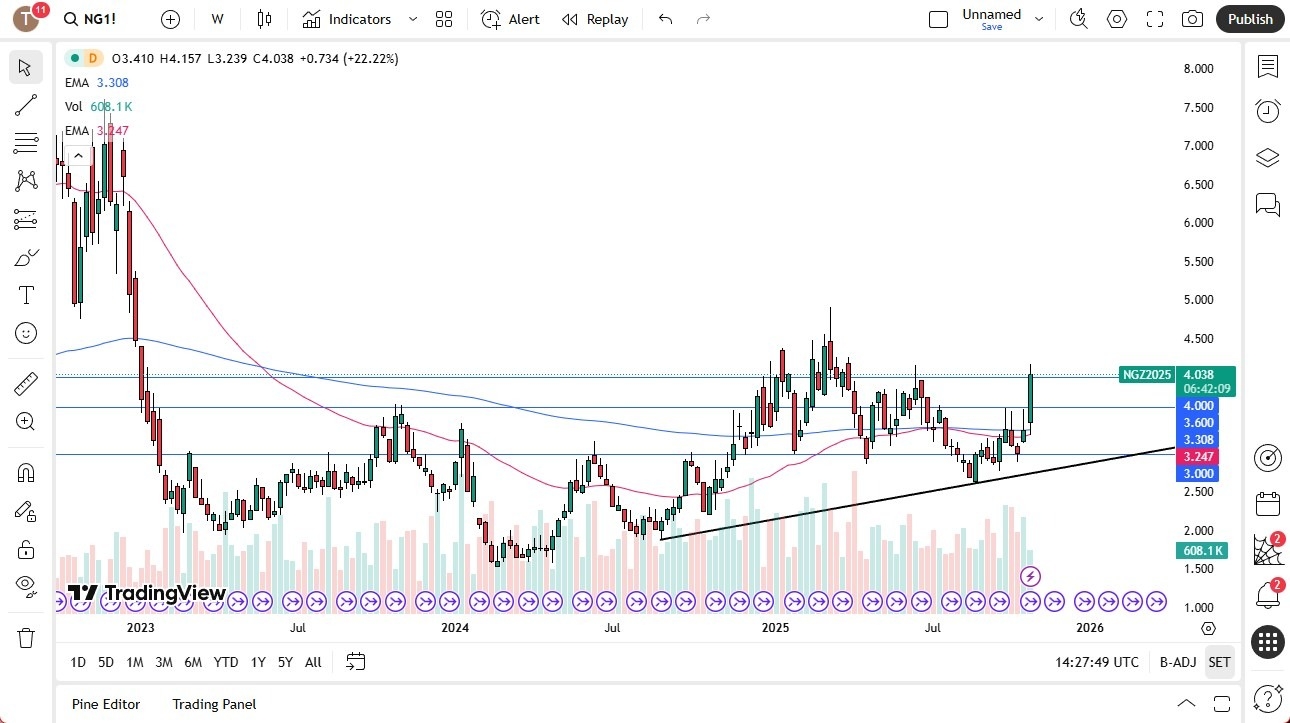Expand the Unnamed layout dropdown
1290x723 pixels.
(1038, 19)
